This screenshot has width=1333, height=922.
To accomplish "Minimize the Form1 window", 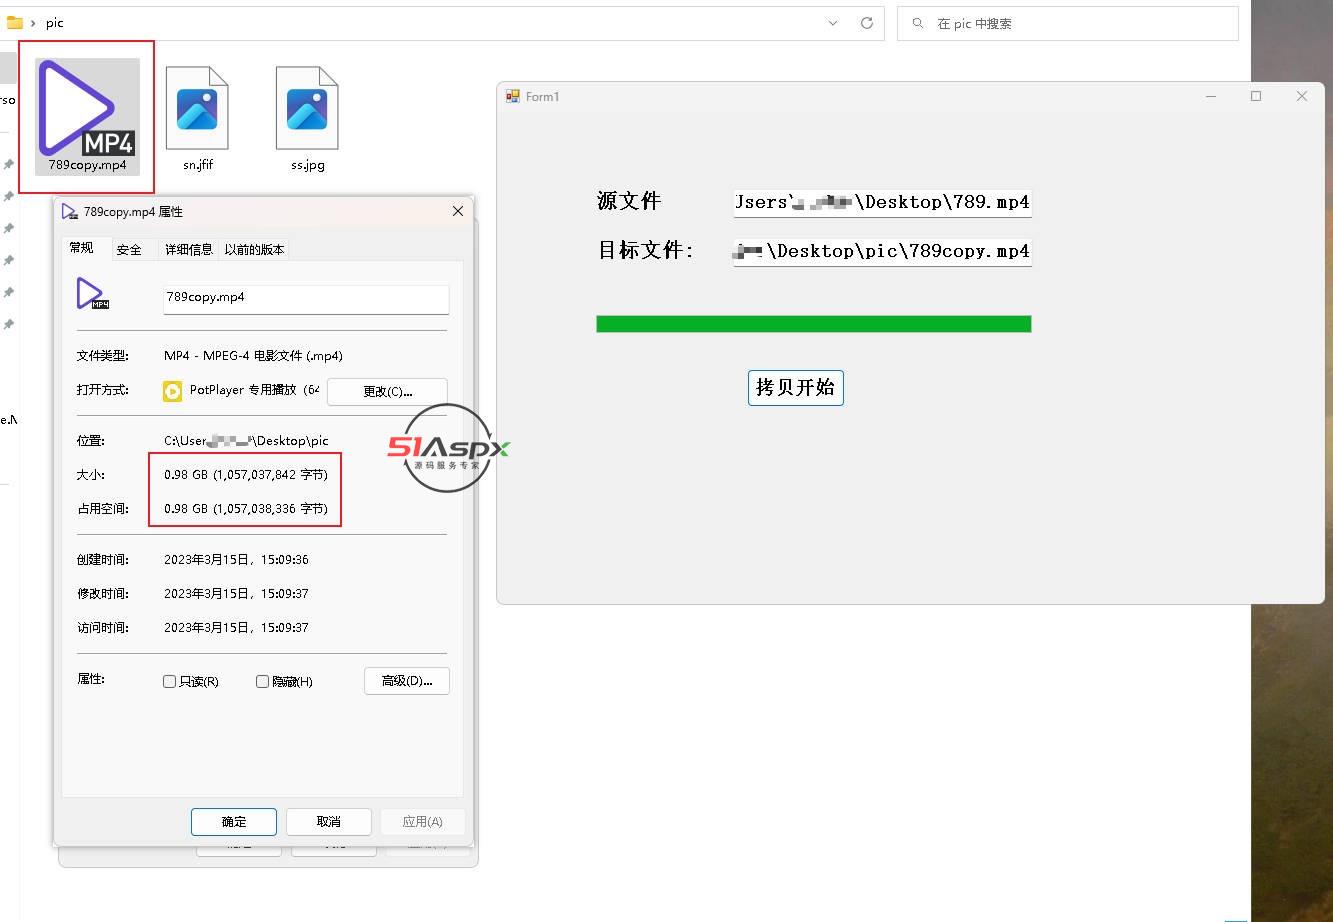I will [x=1211, y=96].
